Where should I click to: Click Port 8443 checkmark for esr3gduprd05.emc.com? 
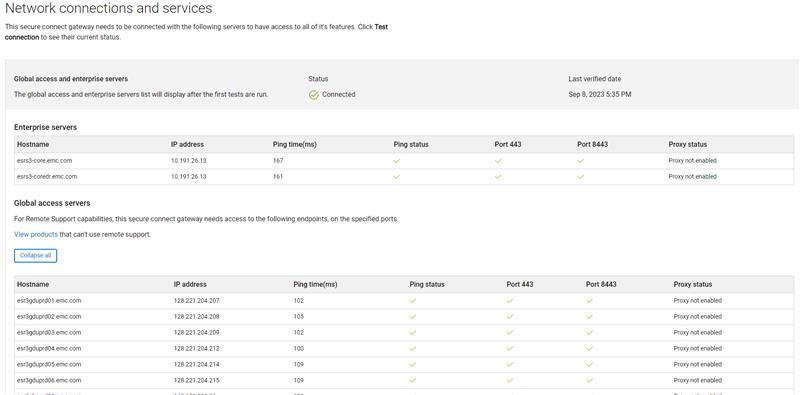point(589,364)
